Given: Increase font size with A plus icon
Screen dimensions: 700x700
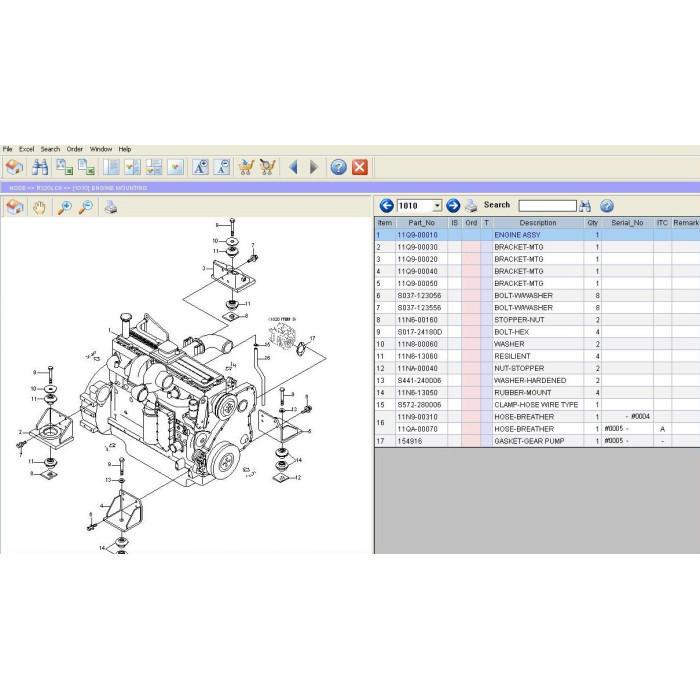Looking at the screenshot, I should [x=200, y=167].
